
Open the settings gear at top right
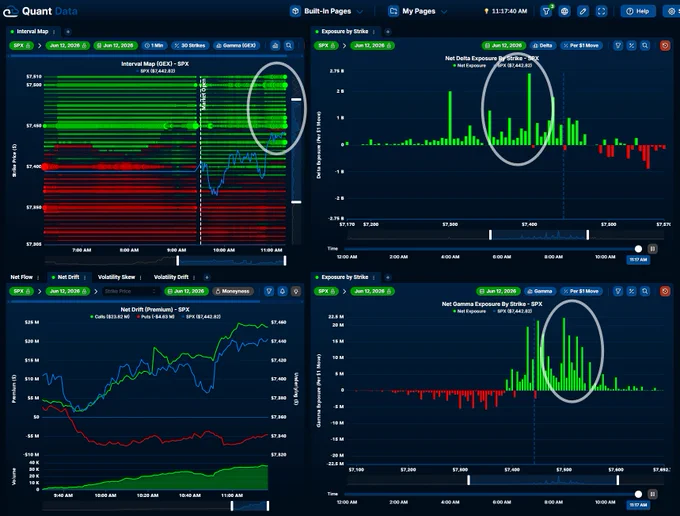coord(671,11)
